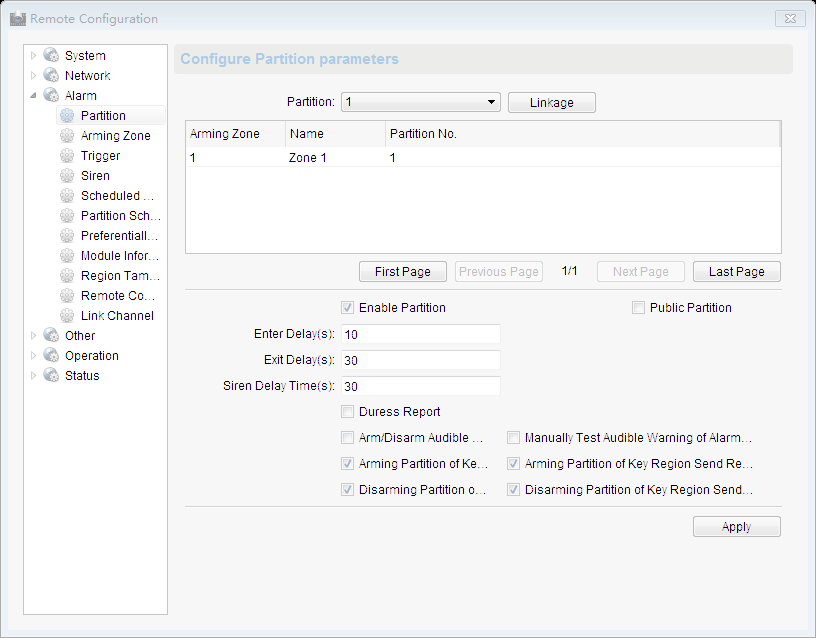This screenshot has height=638, width=816.
Task: Expand the Other tree node
Action: point(33,335)
